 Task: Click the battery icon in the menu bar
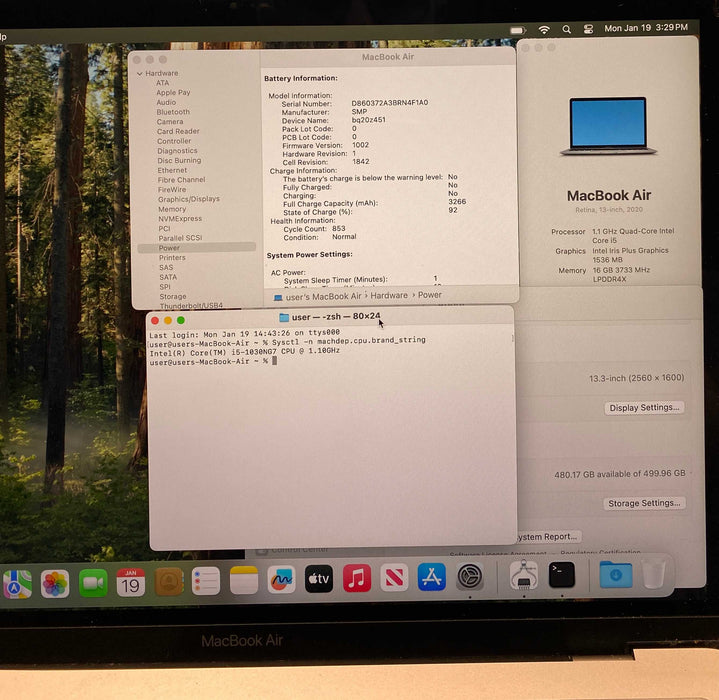pos(517,31)
